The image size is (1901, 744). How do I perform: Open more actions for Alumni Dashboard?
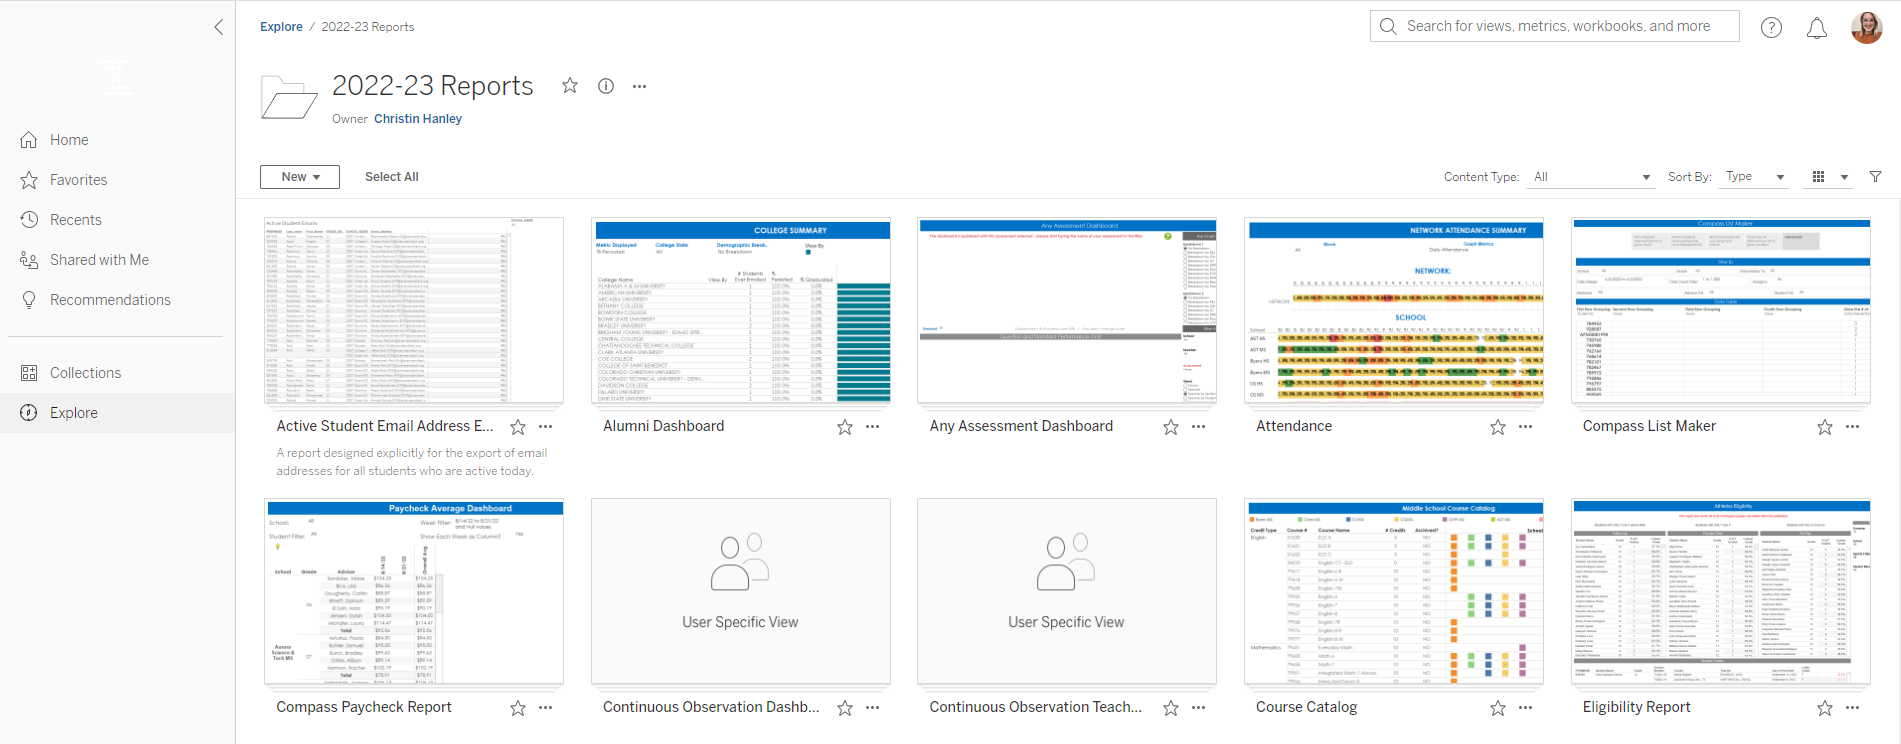(873, 427)
